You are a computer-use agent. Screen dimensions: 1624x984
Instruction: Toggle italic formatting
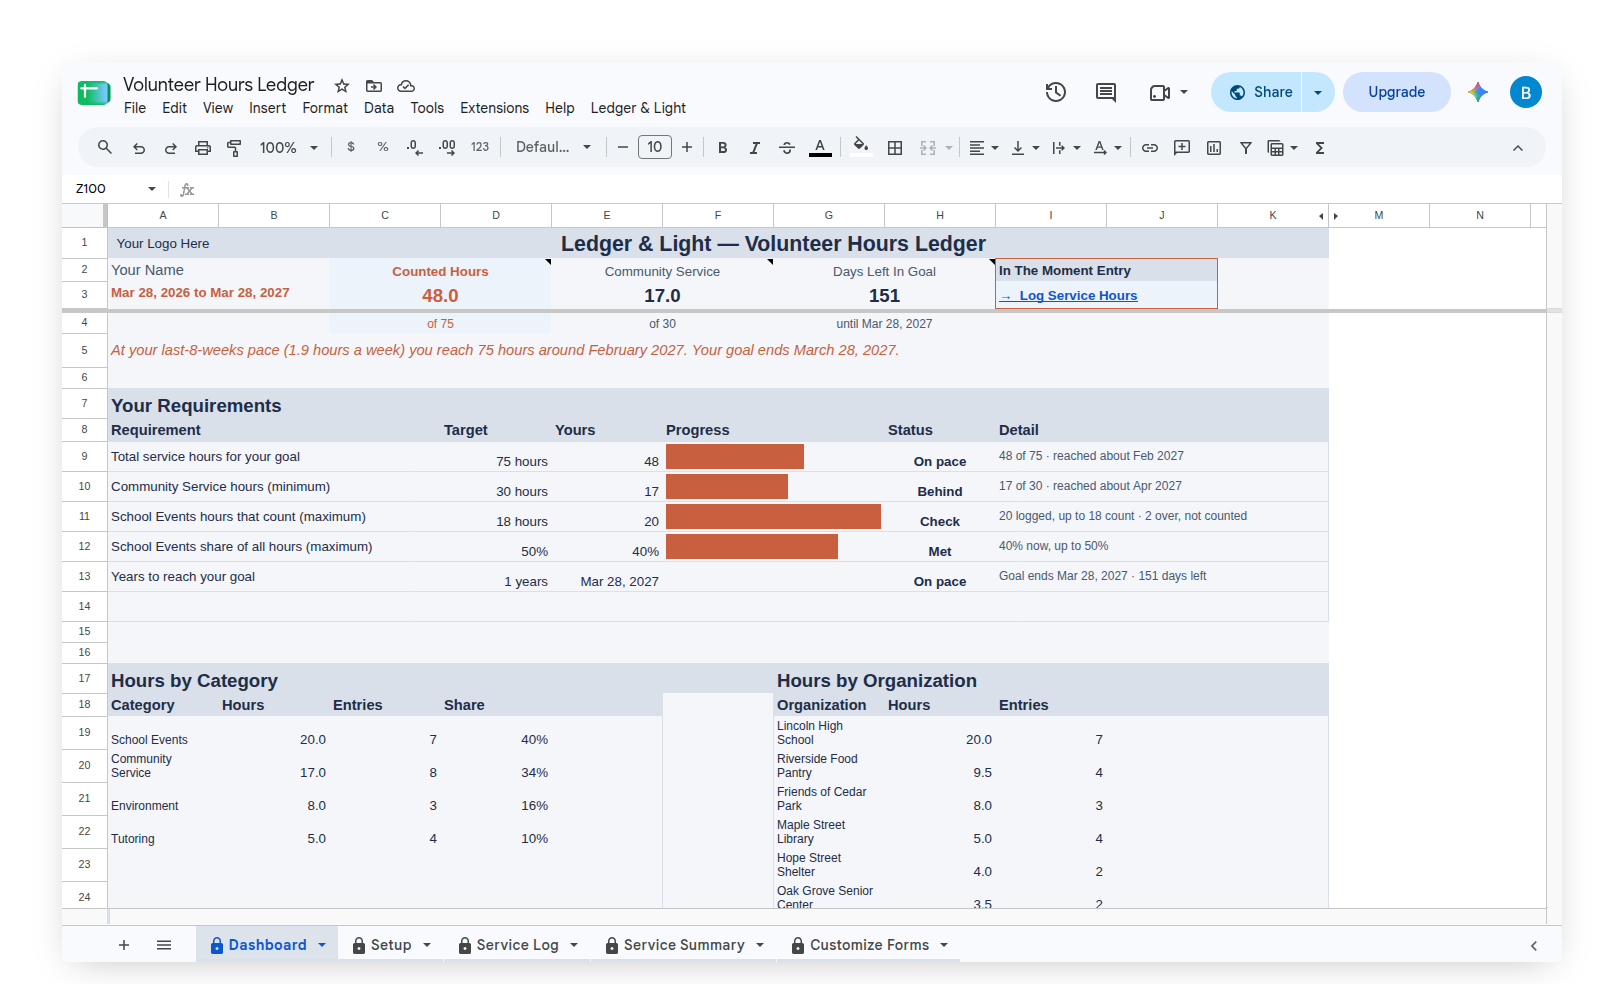(x=755, y=148)
